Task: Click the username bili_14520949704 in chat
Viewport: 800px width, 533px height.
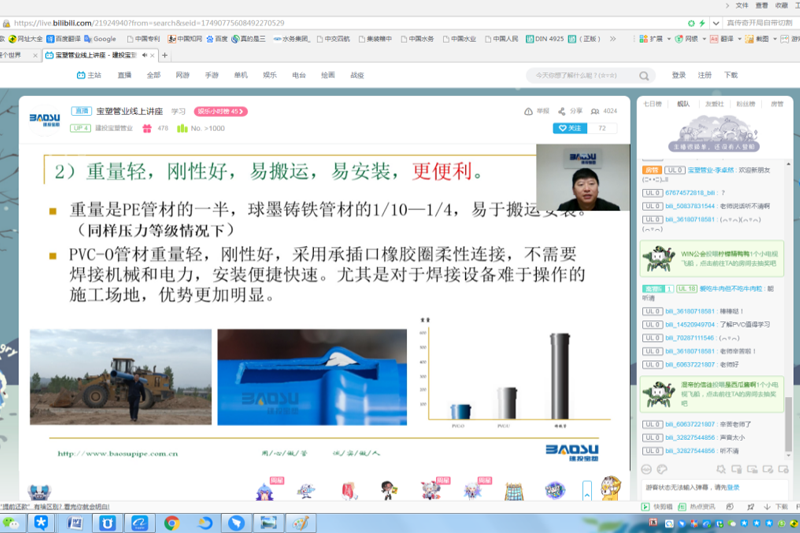Action: click(691, 324)
